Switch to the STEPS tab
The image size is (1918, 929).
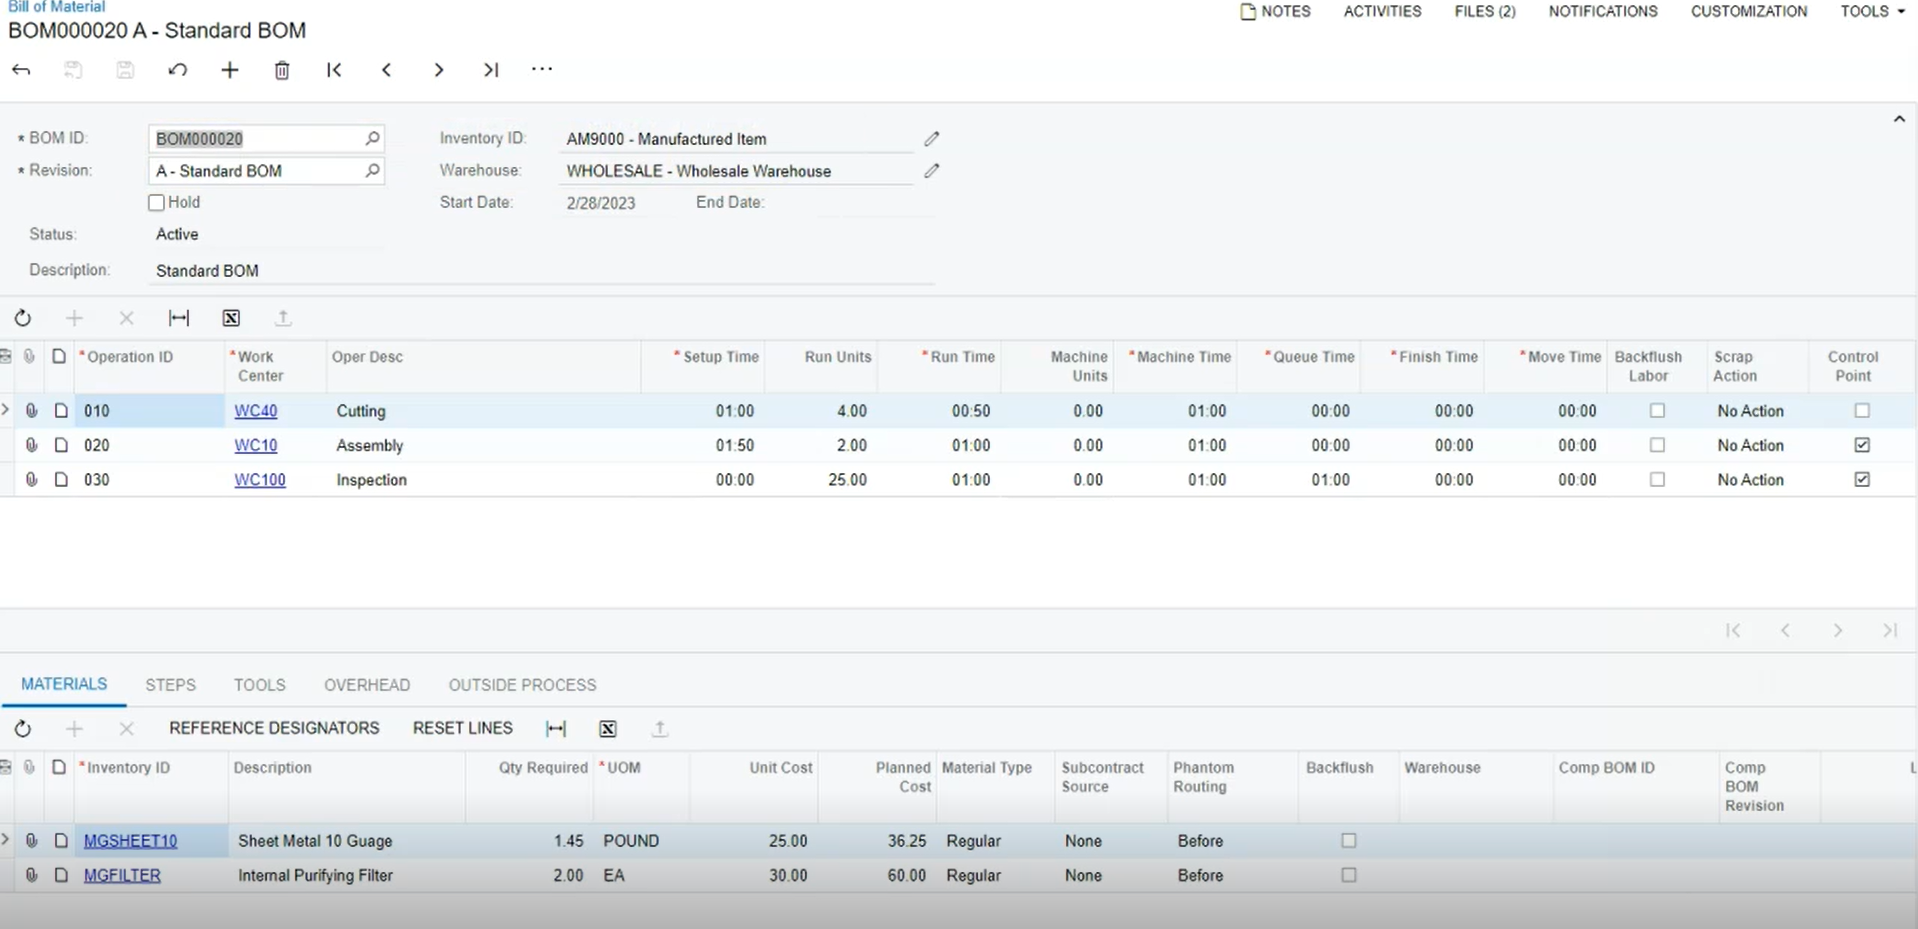[x=170, y=685]
